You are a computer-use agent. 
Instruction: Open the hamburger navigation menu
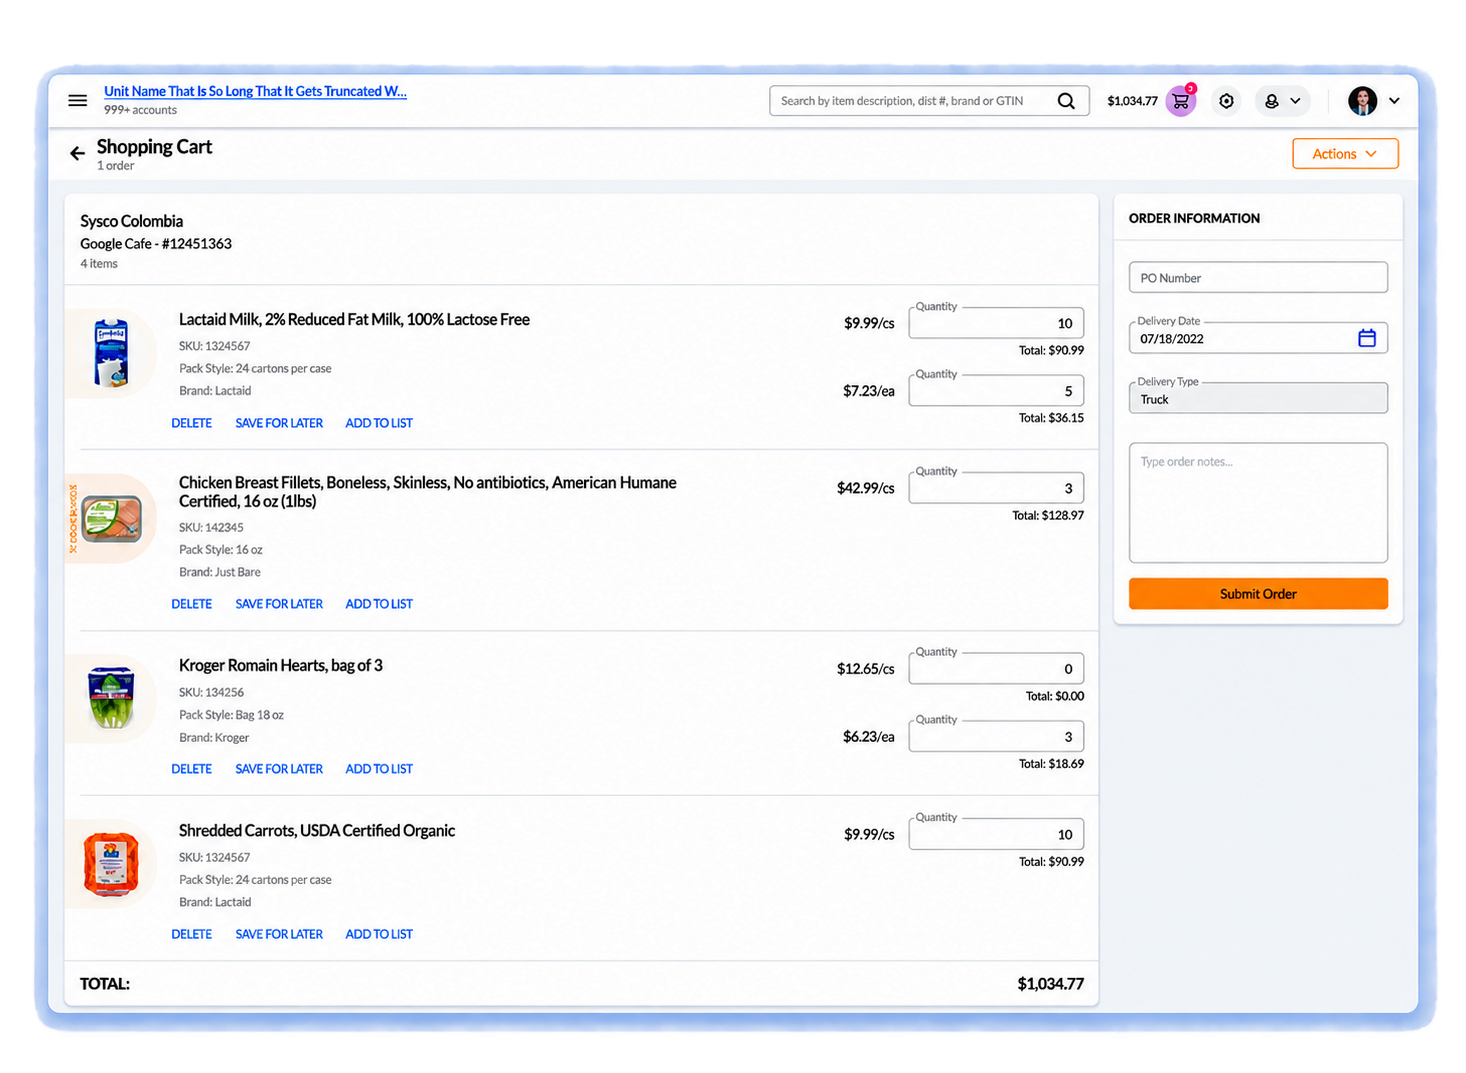pyautogui.click(x=77, y=100)
